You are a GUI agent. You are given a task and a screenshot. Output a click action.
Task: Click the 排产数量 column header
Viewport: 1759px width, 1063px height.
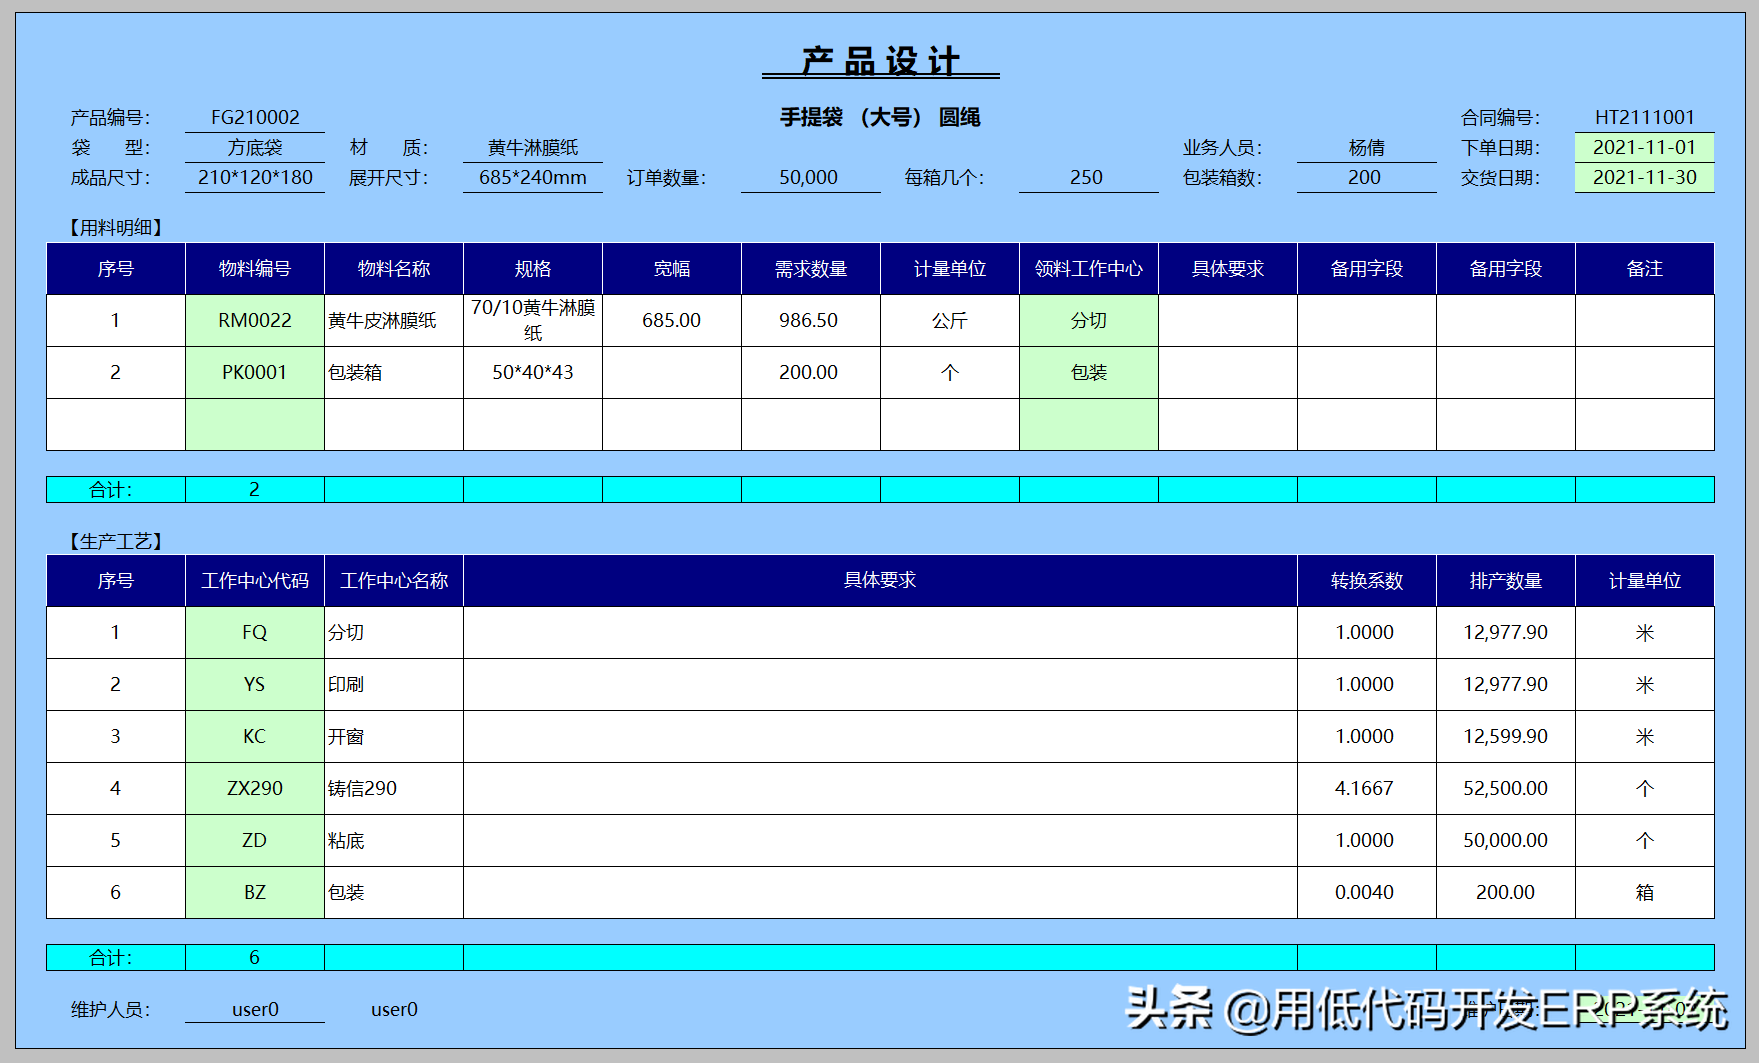1506,581
